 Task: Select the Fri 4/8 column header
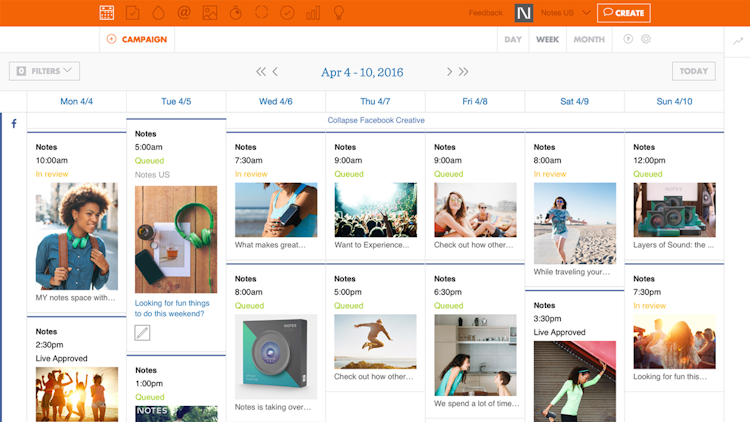pos(474,101)
